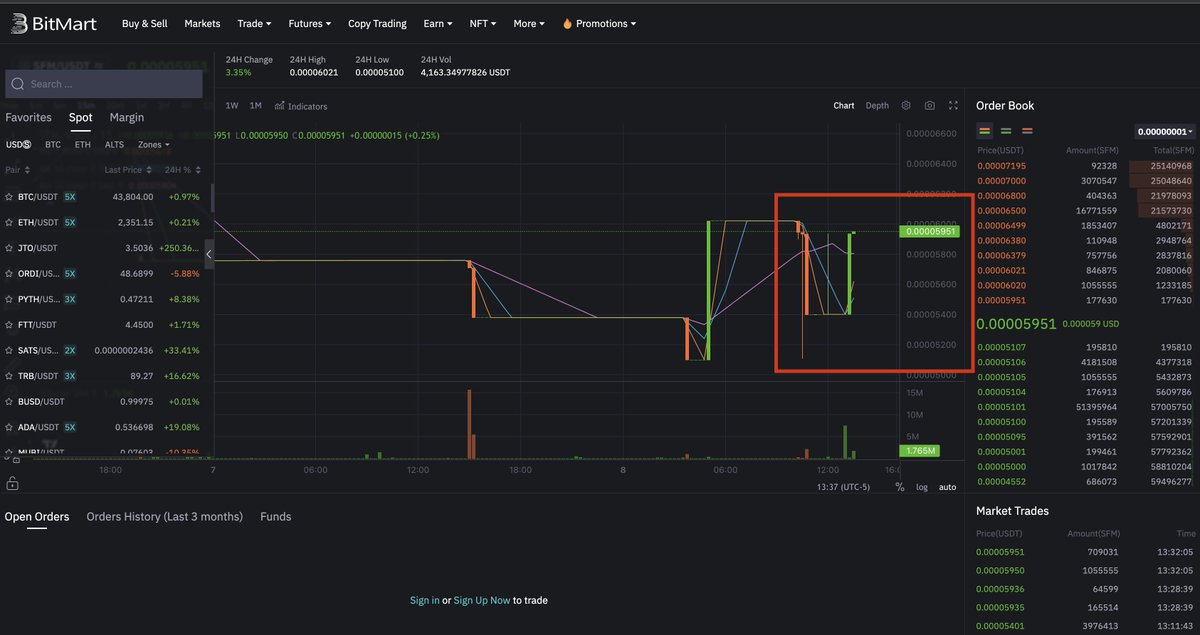
Task: Filter pairs by BTC quote
Action: pyautogui.click(x=53, y=144)
